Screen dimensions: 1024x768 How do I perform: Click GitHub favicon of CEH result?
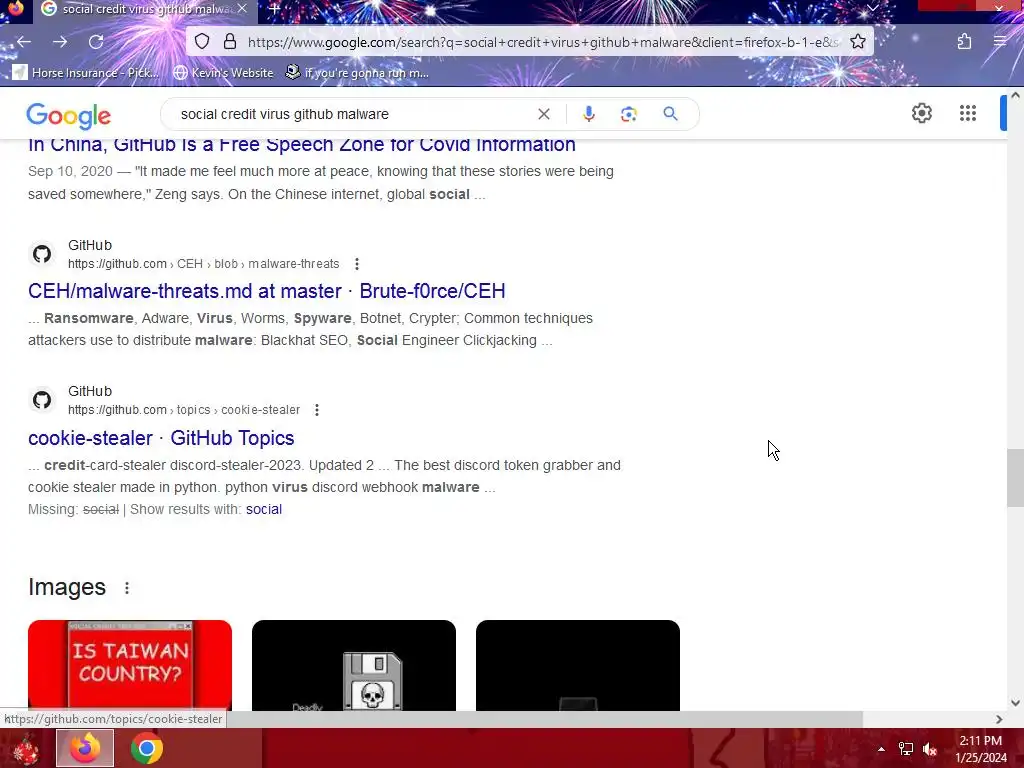click(42, 254)
